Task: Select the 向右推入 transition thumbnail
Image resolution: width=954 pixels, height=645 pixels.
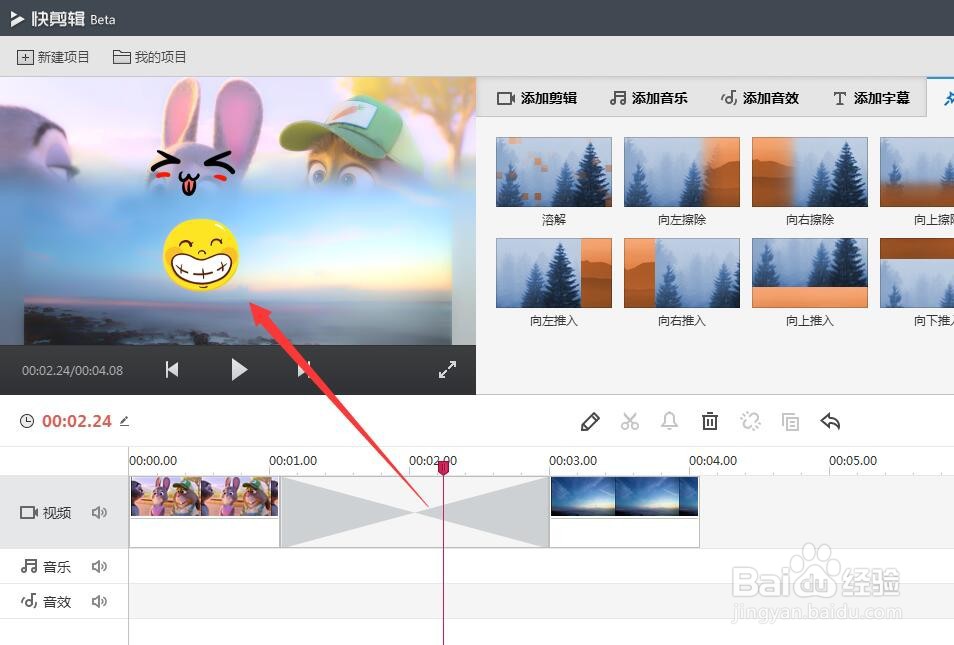Action: 682,273
